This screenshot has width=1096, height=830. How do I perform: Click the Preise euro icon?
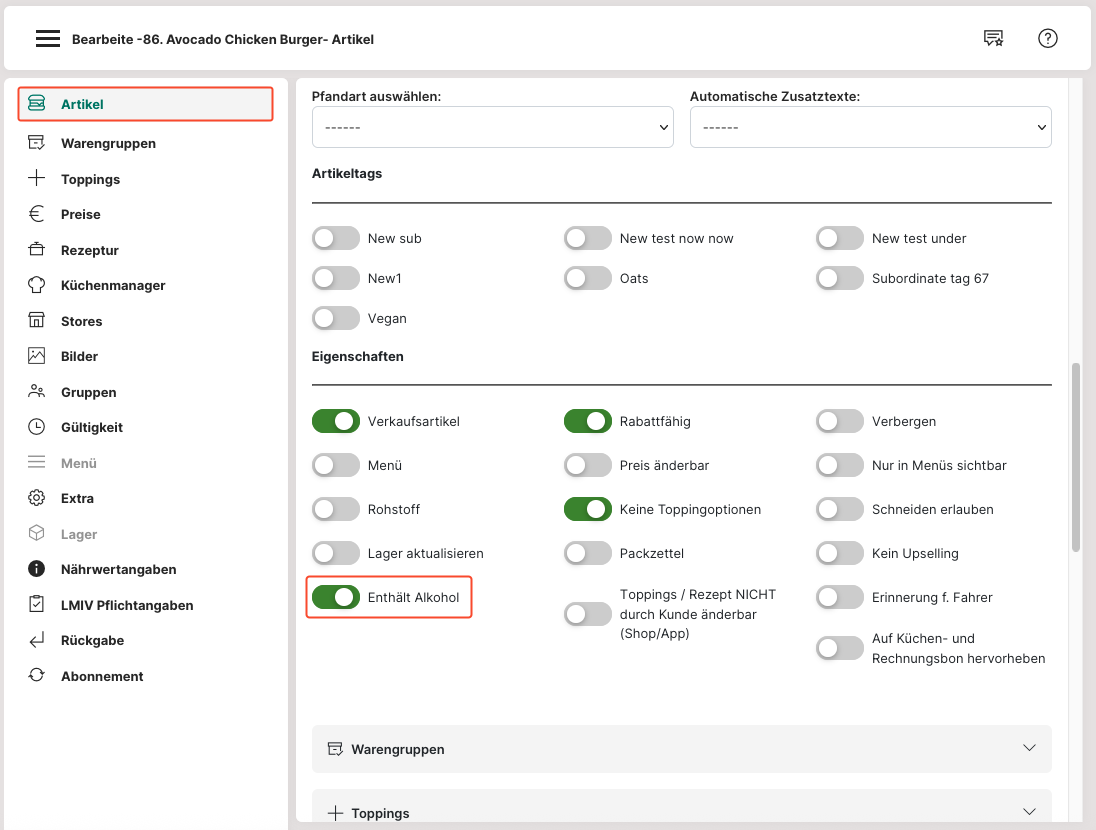pos(37,214)
